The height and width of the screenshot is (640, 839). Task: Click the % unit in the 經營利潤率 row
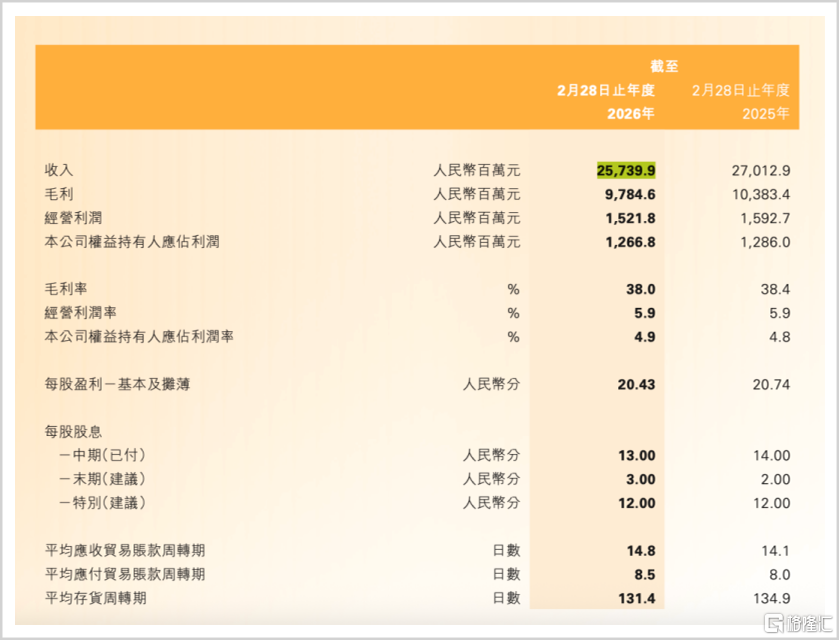point(513,313)
